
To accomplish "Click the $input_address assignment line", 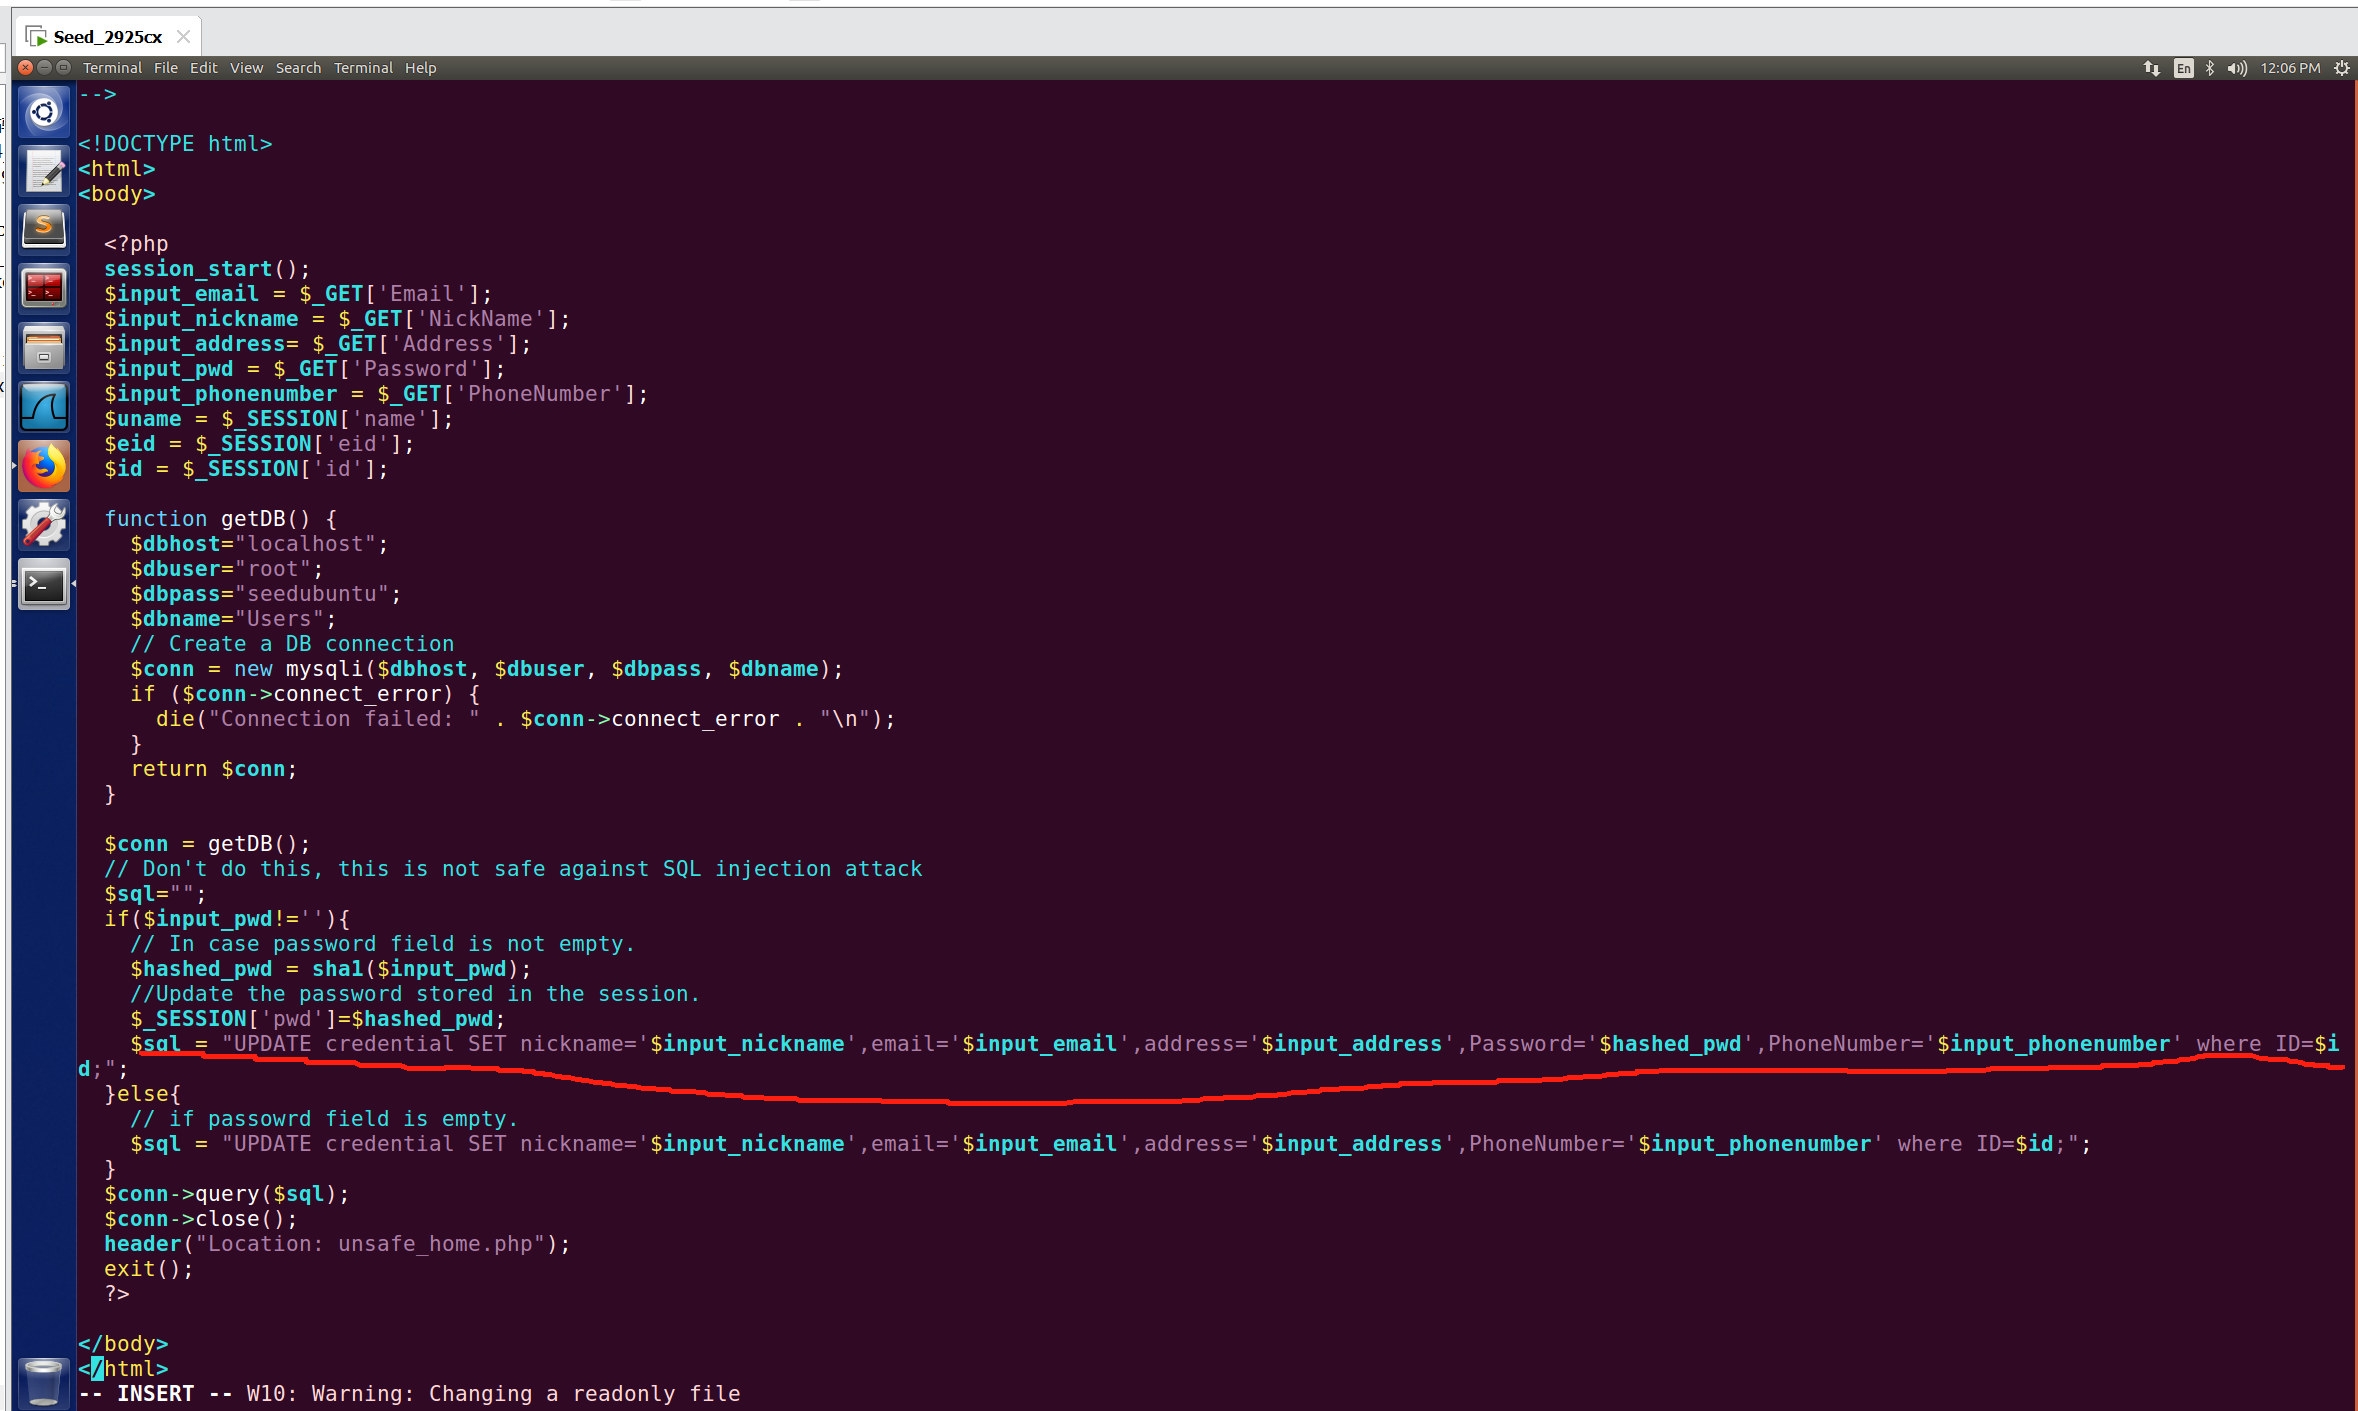I will pyautogui.click(x=317, y=344).
